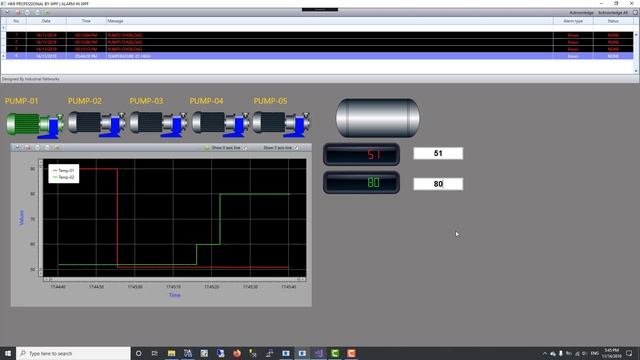Screen dimensions: 640x360
Task: Click the chart horizontal scrollbar
Action: pos(174,279)
